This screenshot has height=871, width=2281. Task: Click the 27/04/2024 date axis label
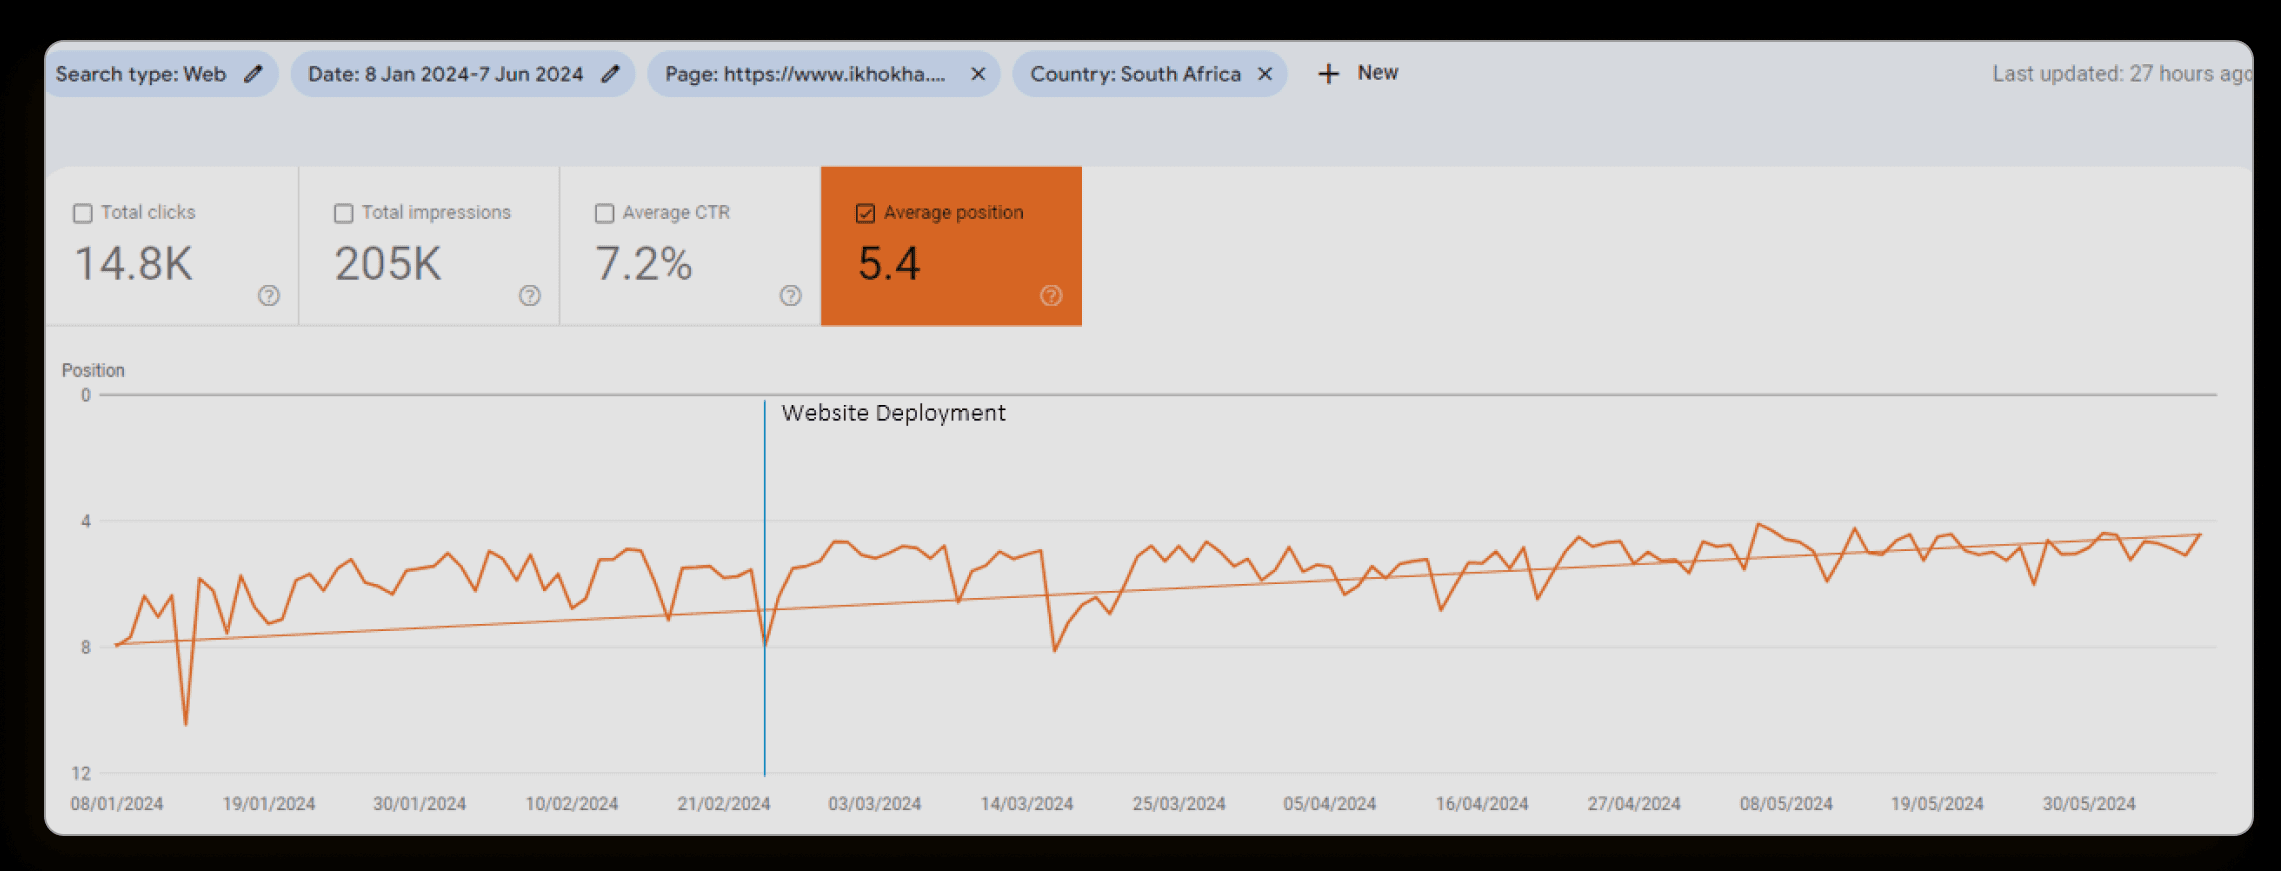1634,804
